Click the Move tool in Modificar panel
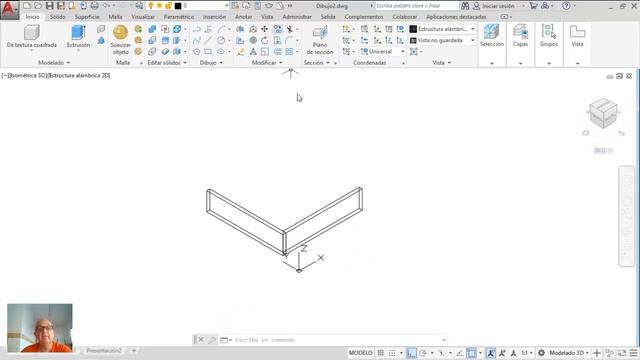 click(x=264, y=29)
